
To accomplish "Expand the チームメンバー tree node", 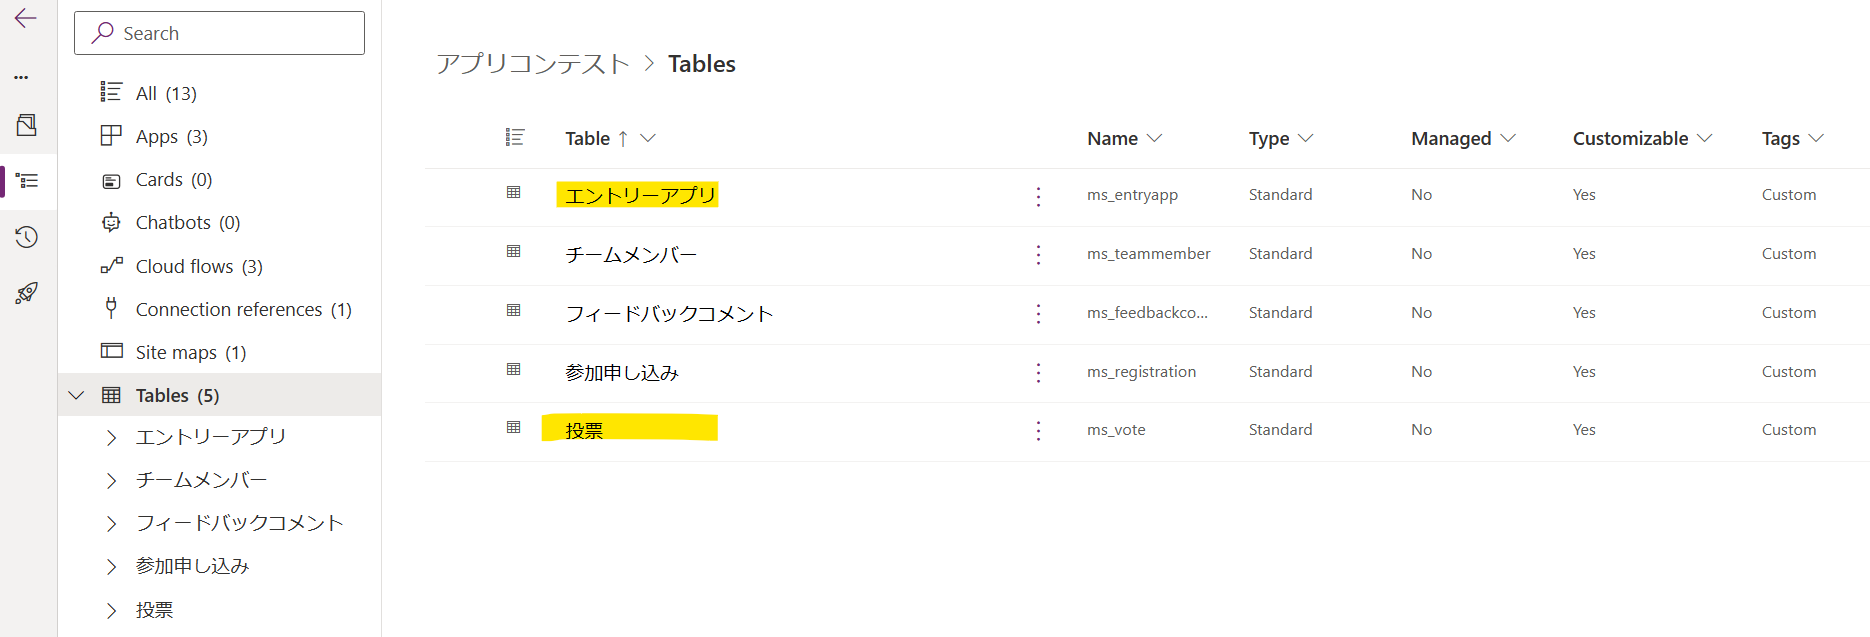I will point(112,481).
